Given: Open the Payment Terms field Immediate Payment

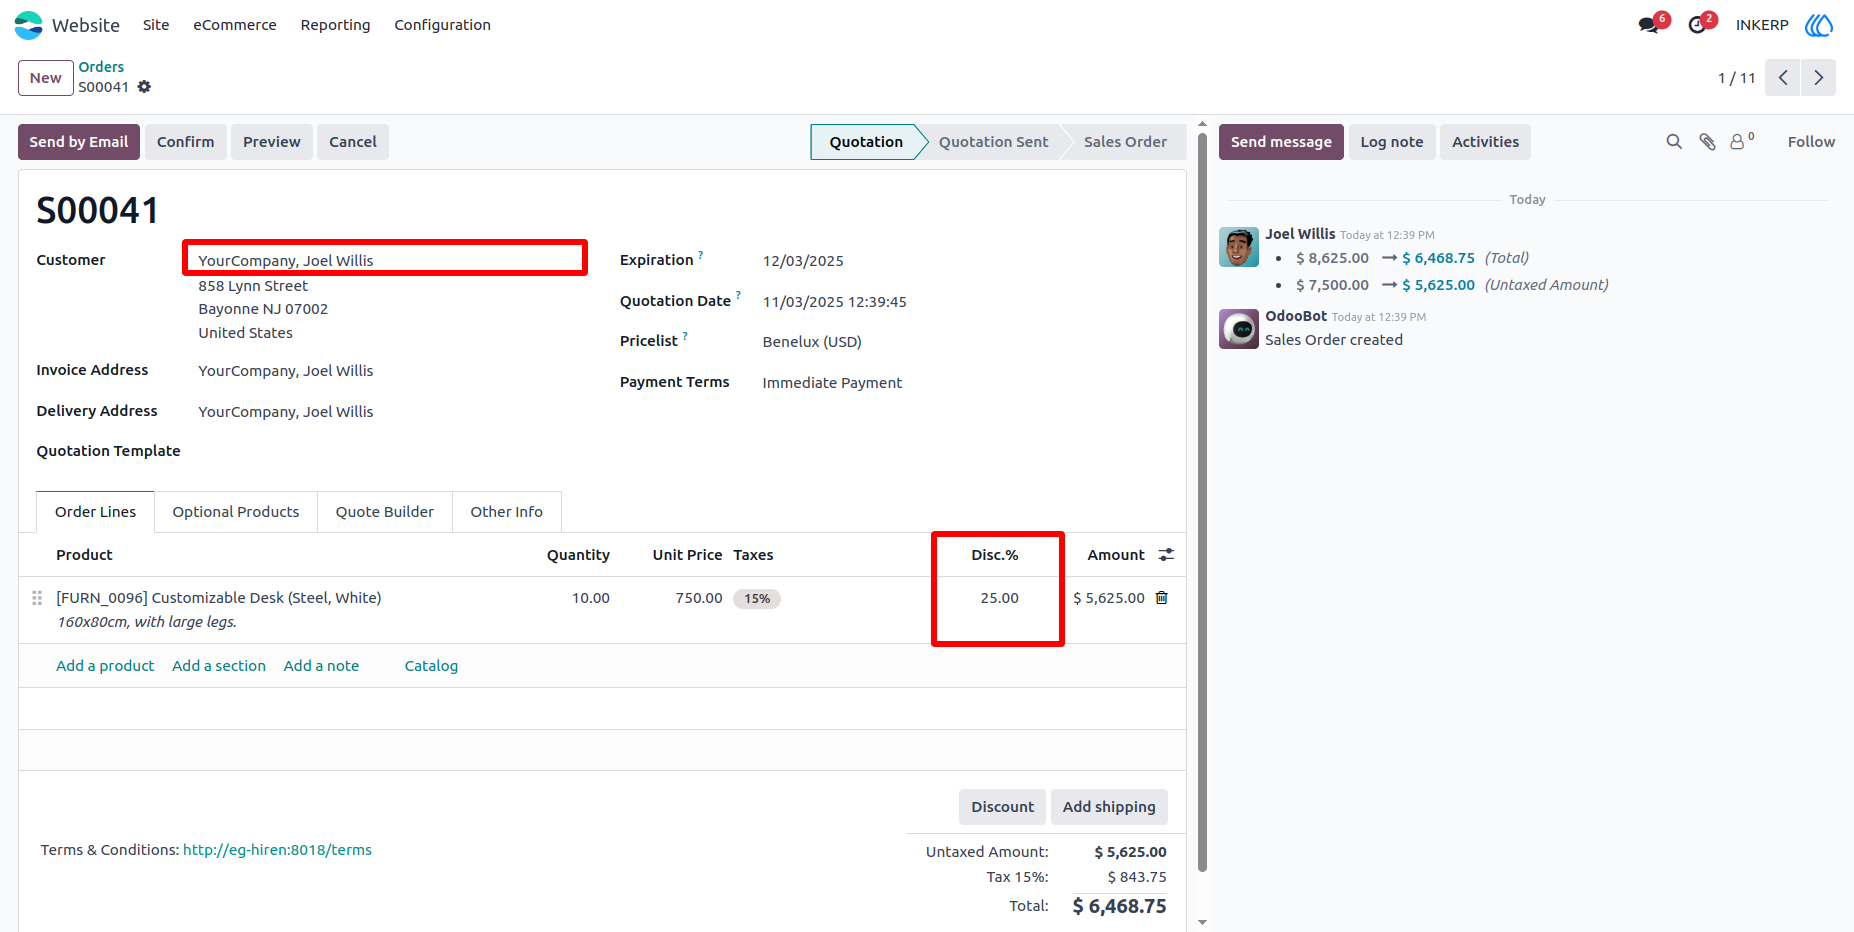Looking at the screenshot, I should [x=832, y=383].
